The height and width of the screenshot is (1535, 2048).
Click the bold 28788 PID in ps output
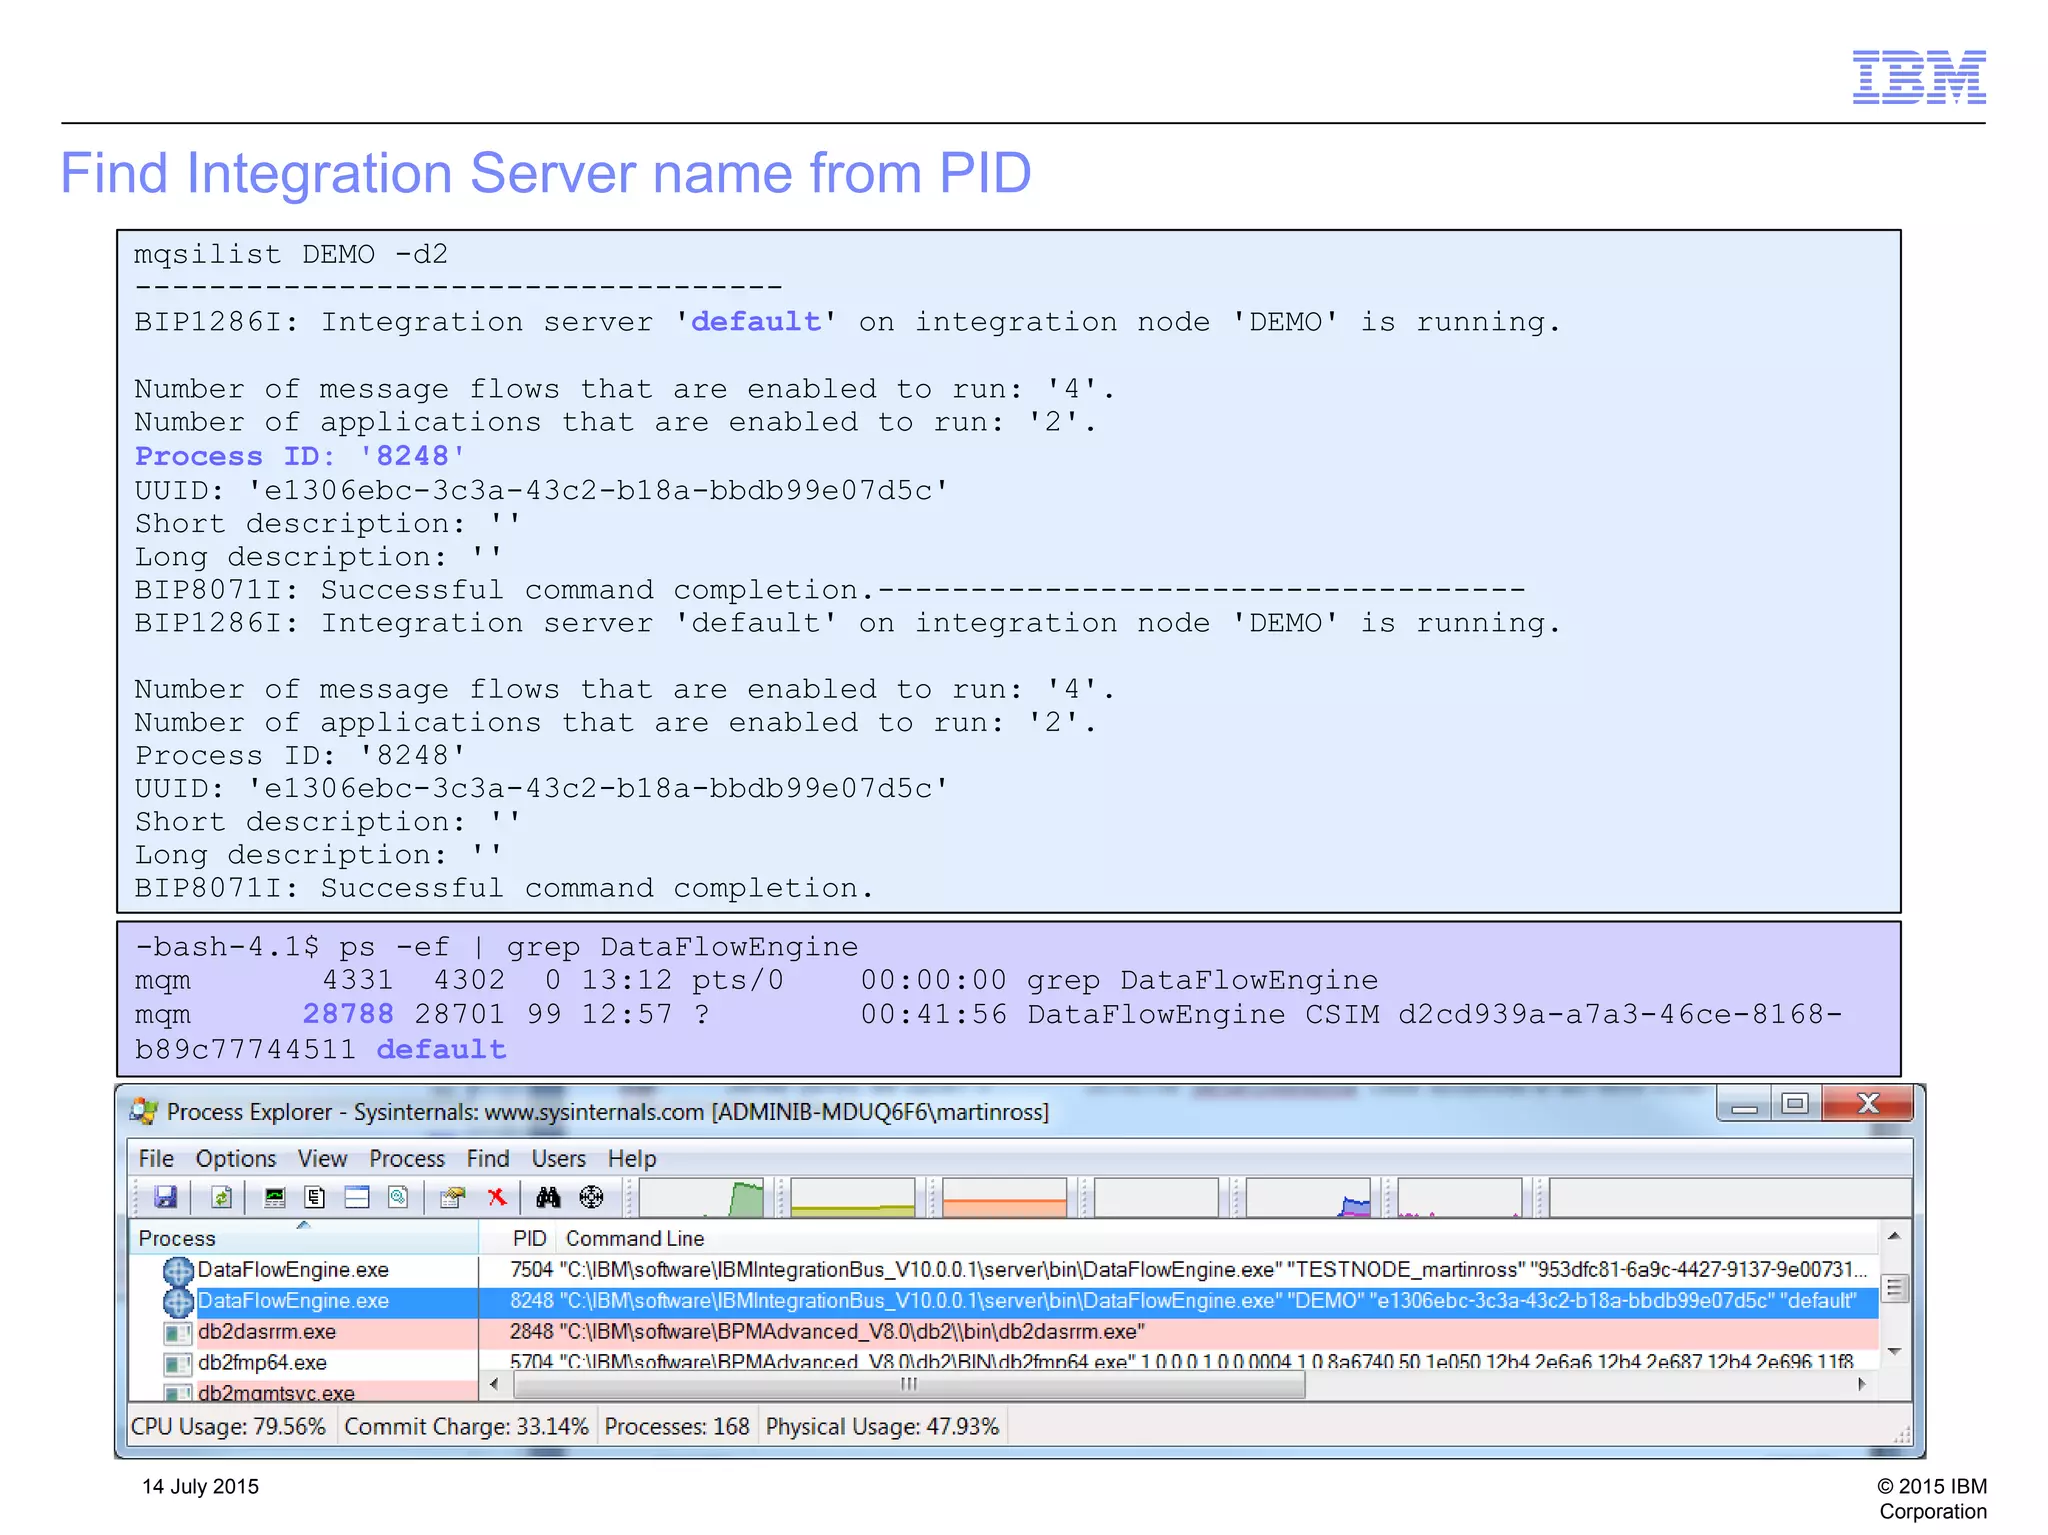348,1014
